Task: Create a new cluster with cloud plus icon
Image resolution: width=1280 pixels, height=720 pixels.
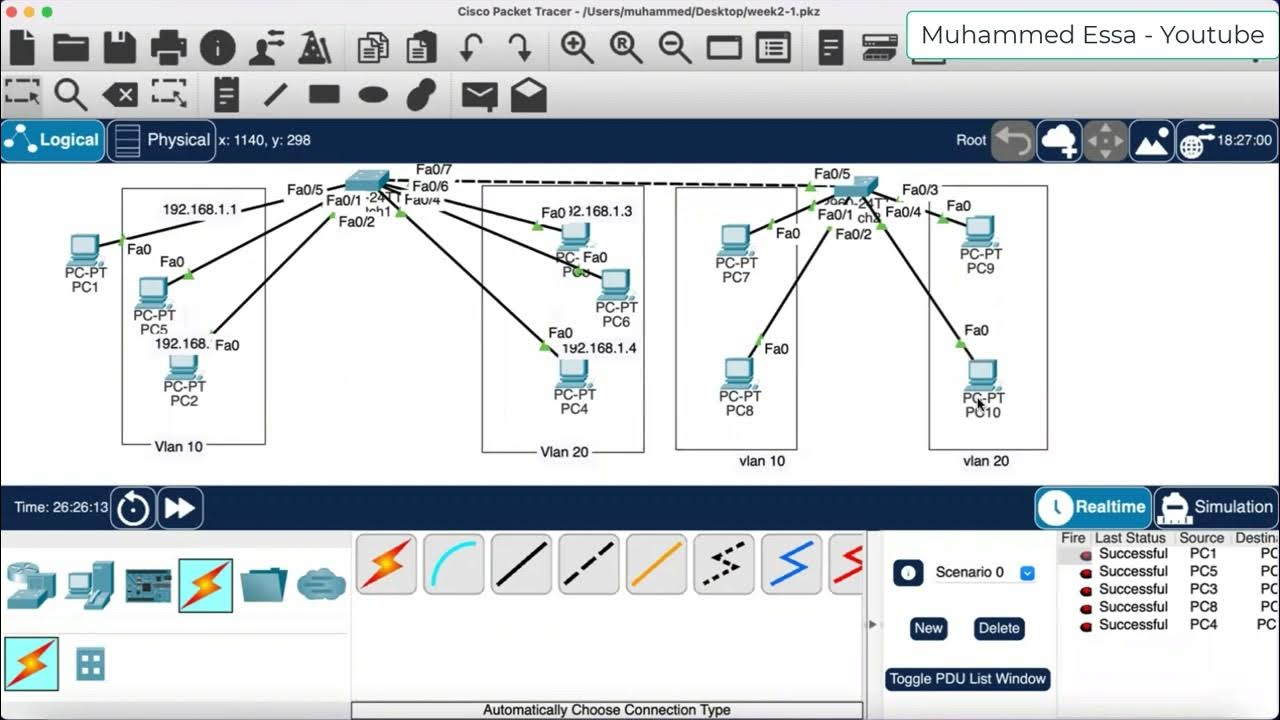Action: click(1059, 141)
